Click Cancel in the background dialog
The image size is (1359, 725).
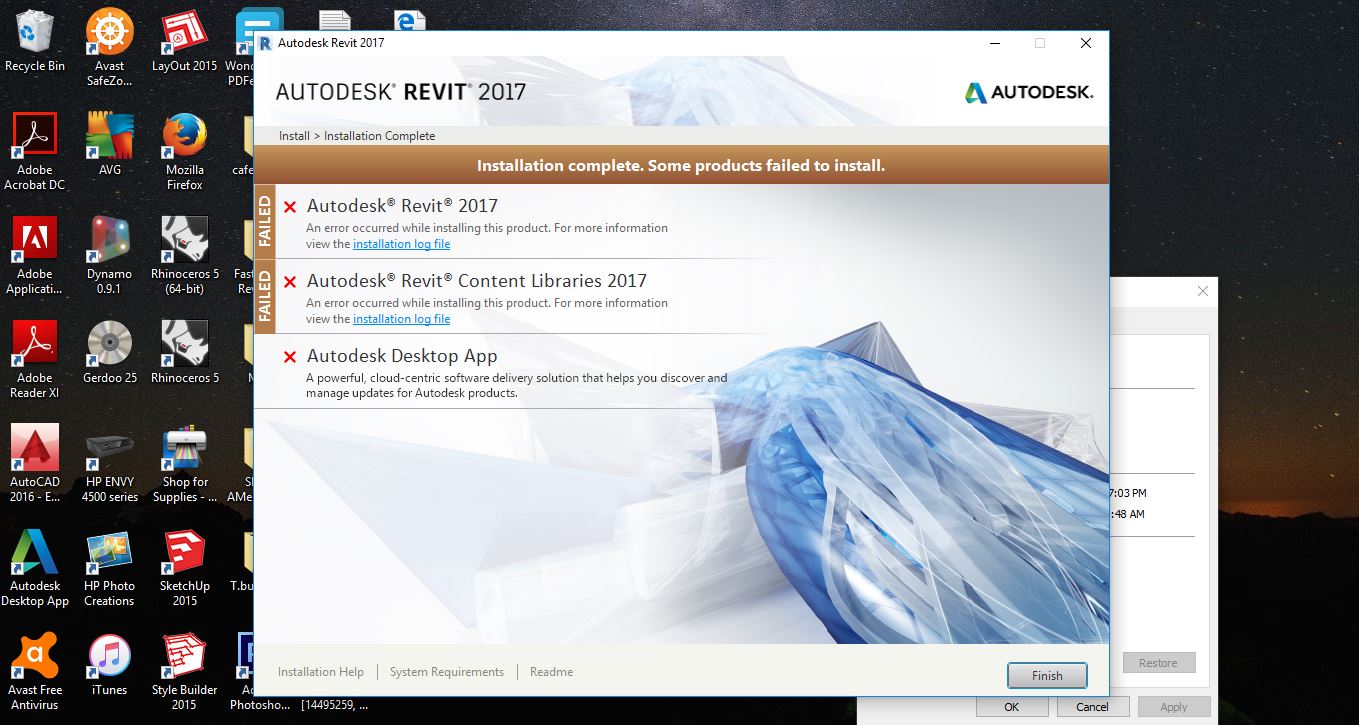(x=1092, y=707)
